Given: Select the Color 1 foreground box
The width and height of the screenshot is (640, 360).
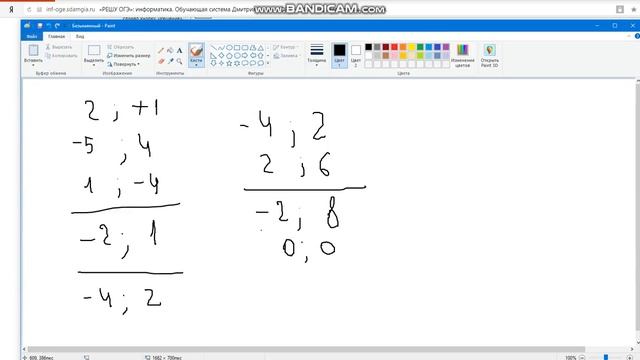Looking at the screenshot, I should 339,55.
